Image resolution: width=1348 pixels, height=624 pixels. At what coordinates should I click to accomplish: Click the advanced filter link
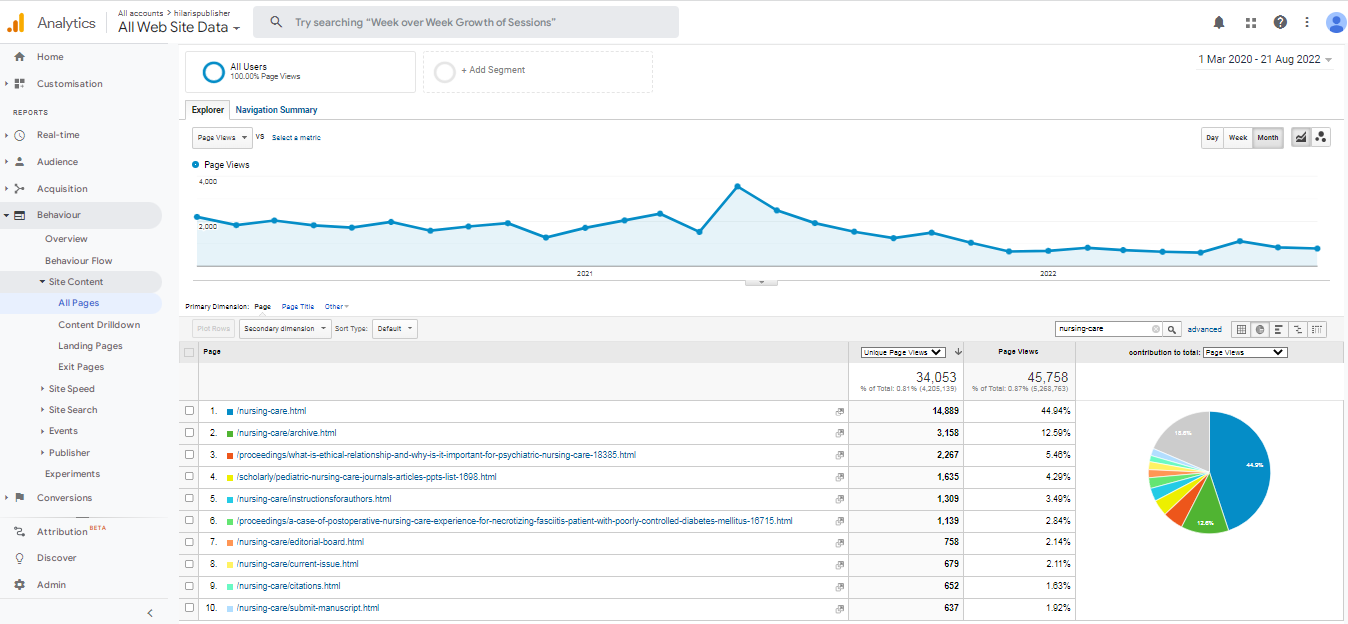(1204, 329)
